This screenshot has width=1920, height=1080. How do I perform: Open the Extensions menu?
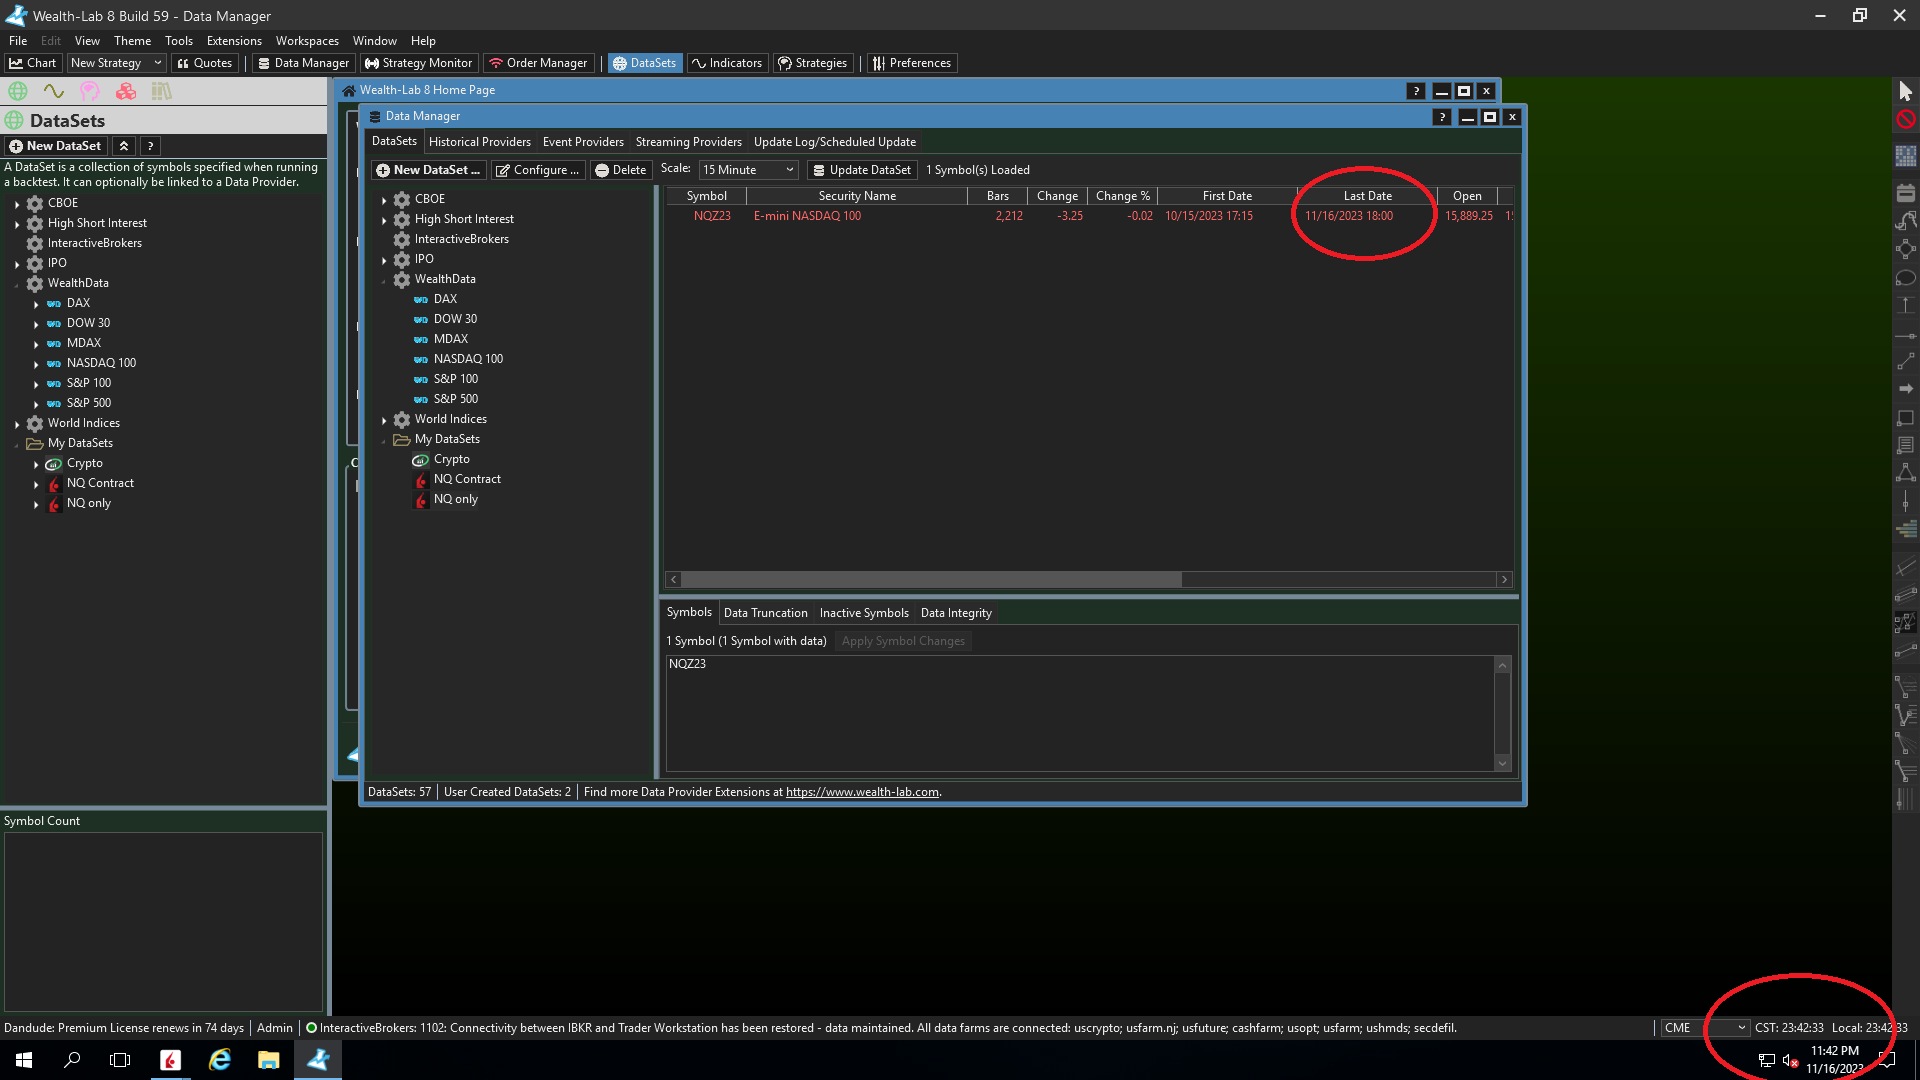[234, 41]
